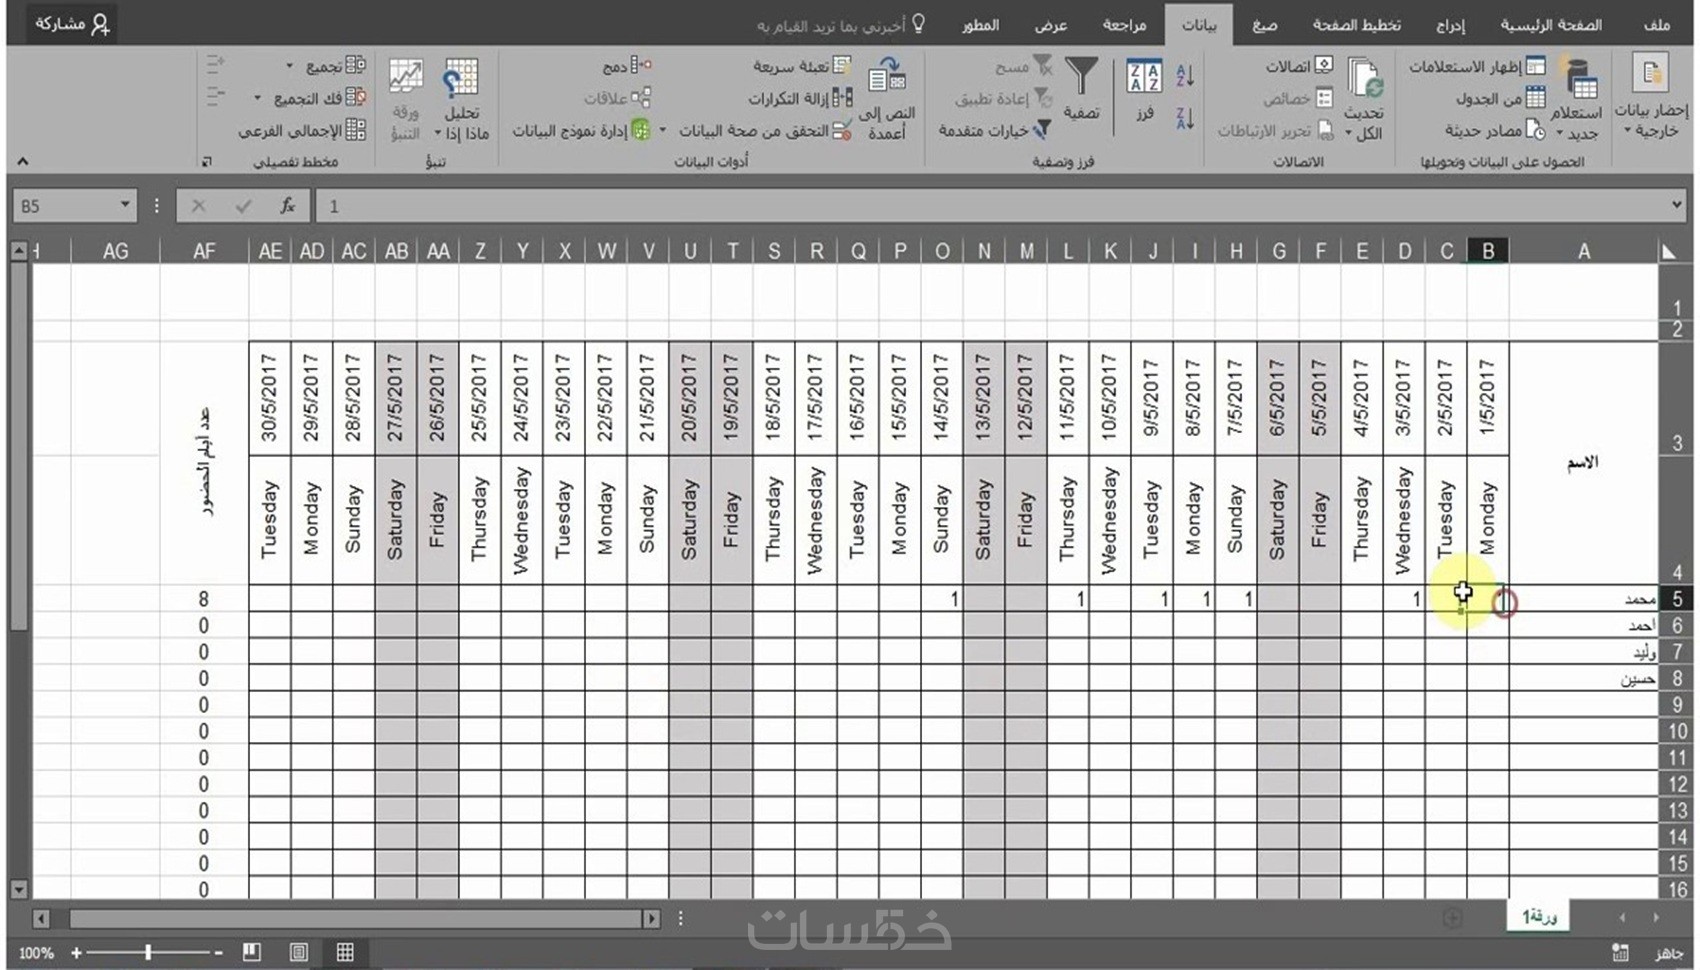The image size is (1700, 970).
Task: Sort descending with the Z-to-A icon
Action: pos(1185,119)
